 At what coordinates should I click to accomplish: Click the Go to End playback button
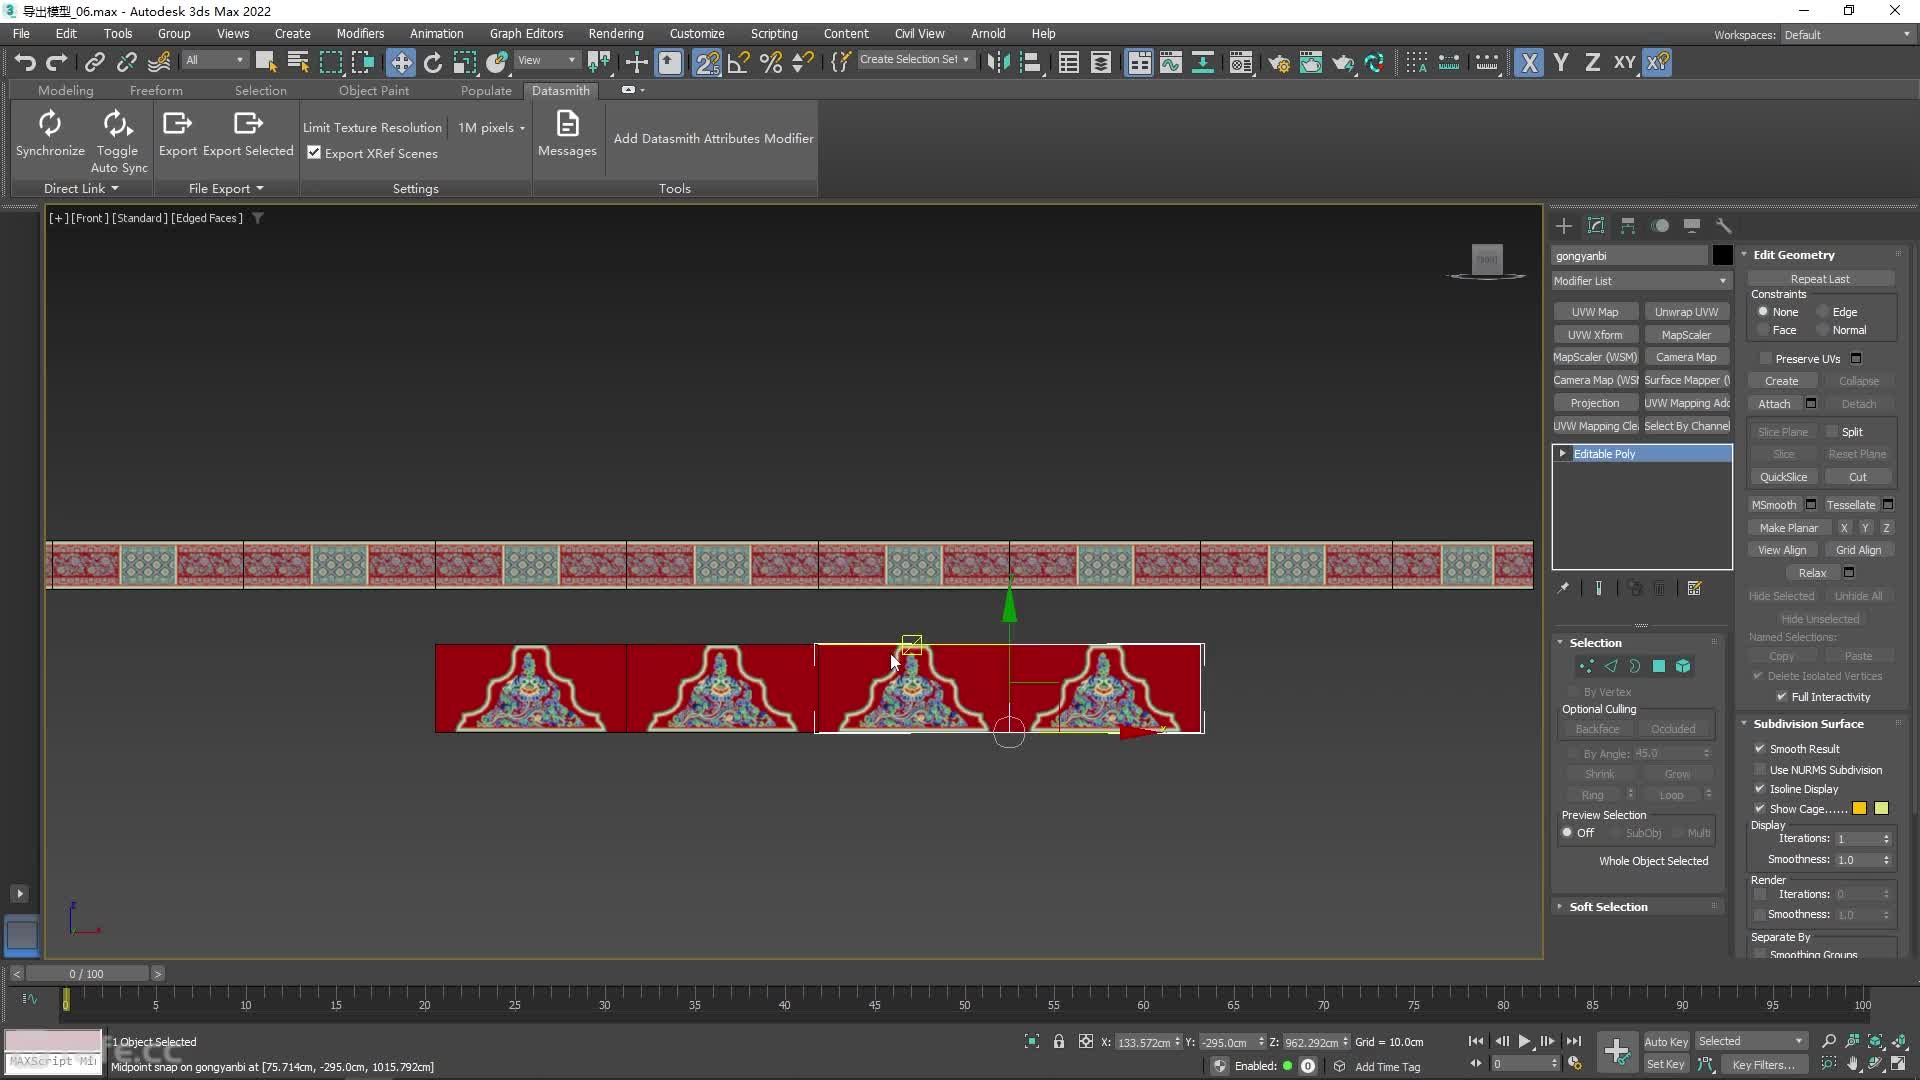(1573, 1041)
